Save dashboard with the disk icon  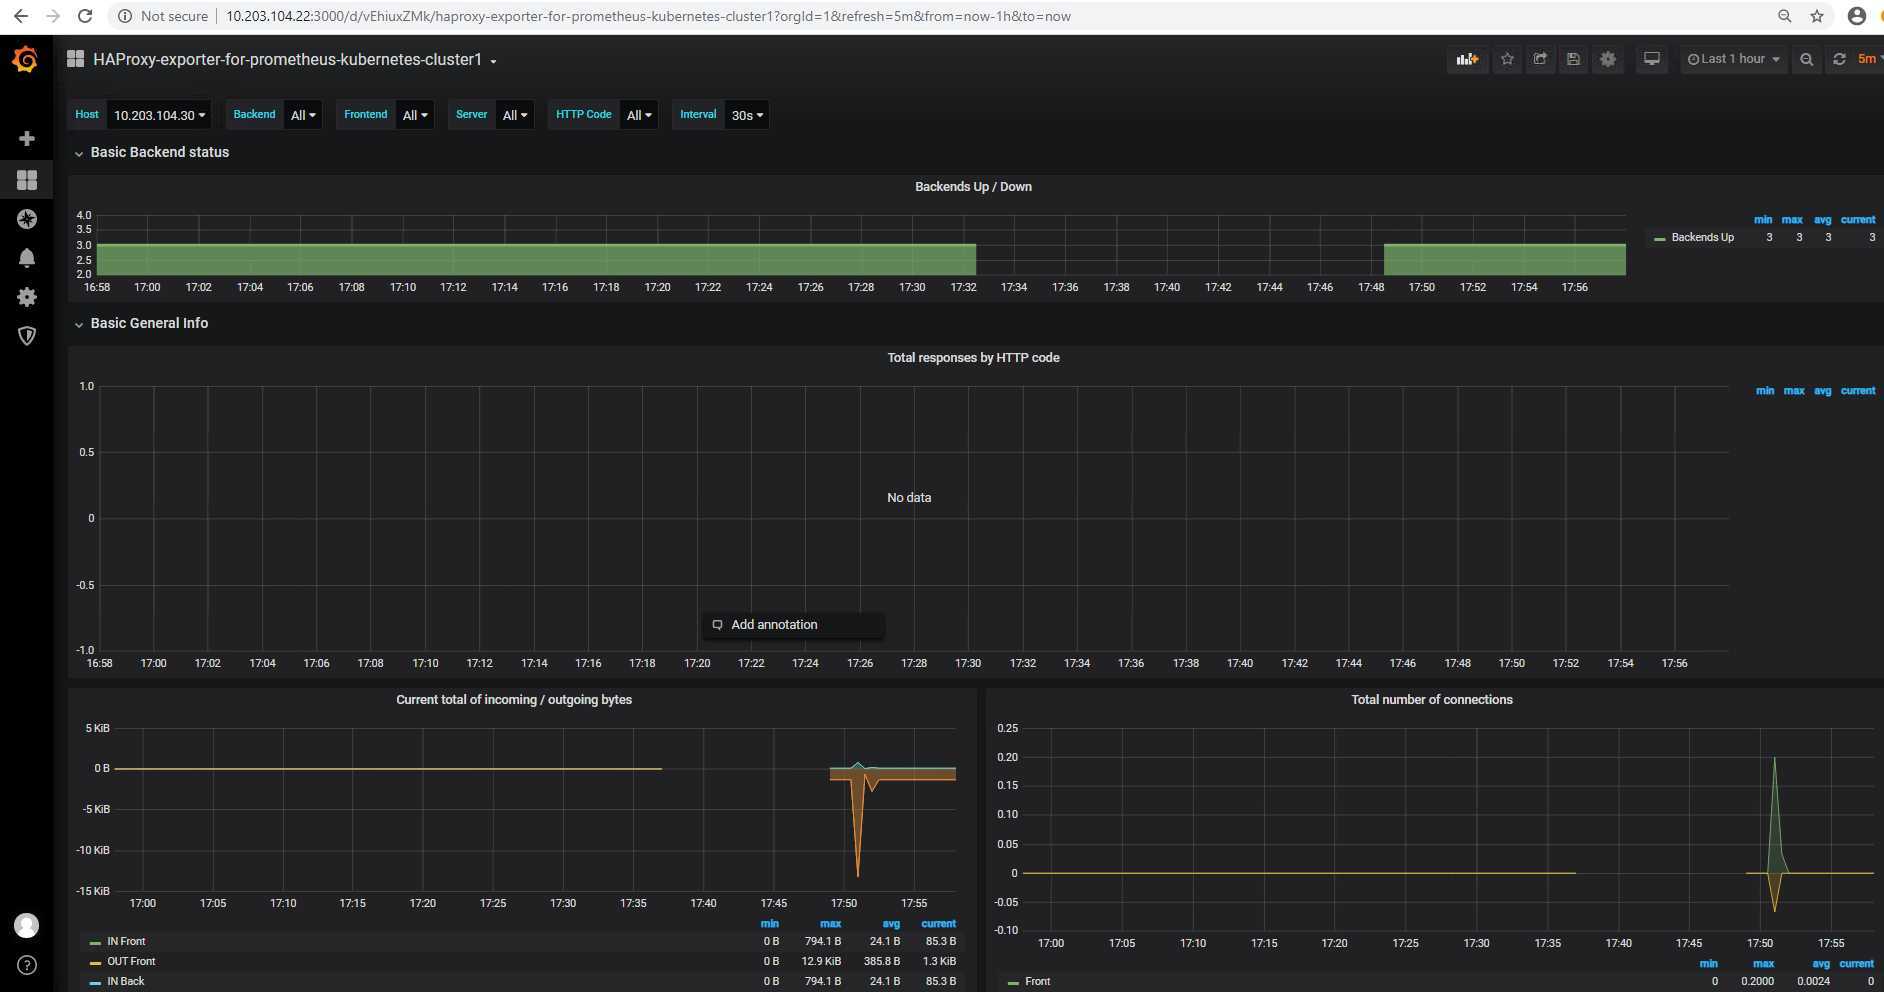tap(1573, 59)
